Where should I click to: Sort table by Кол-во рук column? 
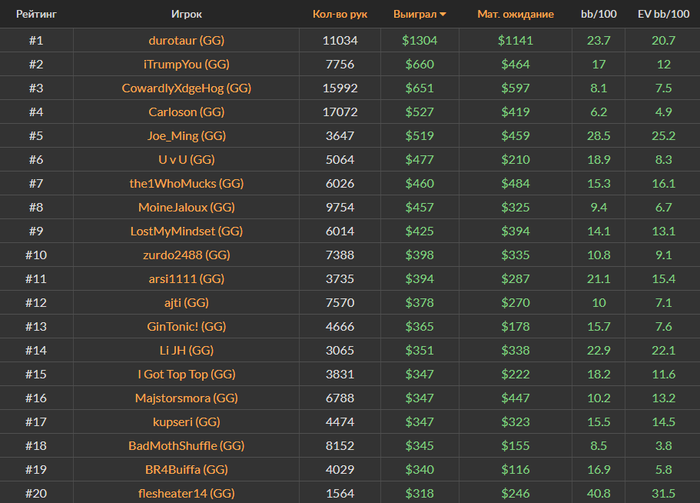click(340, 15)
